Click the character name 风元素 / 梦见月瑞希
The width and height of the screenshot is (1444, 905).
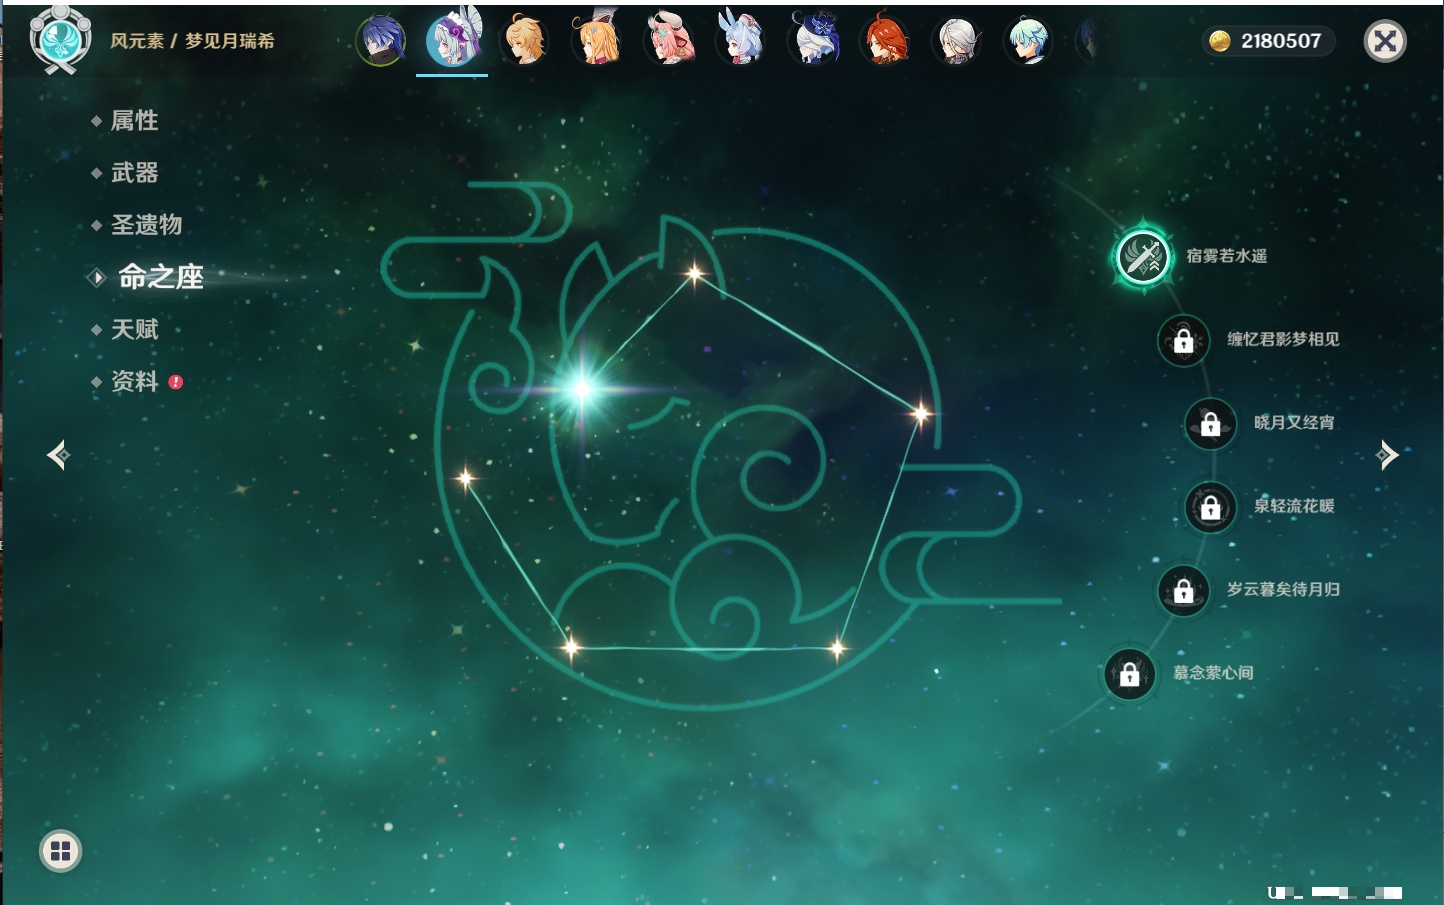tap(192, 41)
